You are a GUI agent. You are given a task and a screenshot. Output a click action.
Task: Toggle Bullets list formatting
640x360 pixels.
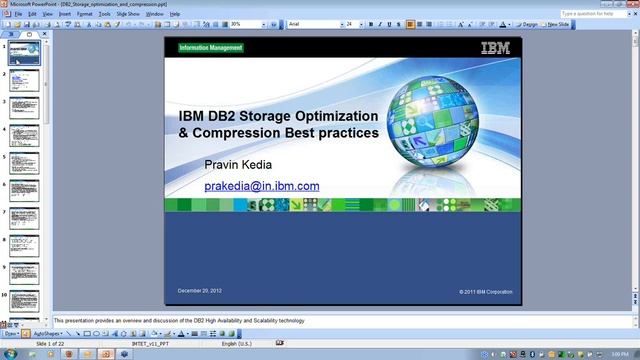[449, 24]
